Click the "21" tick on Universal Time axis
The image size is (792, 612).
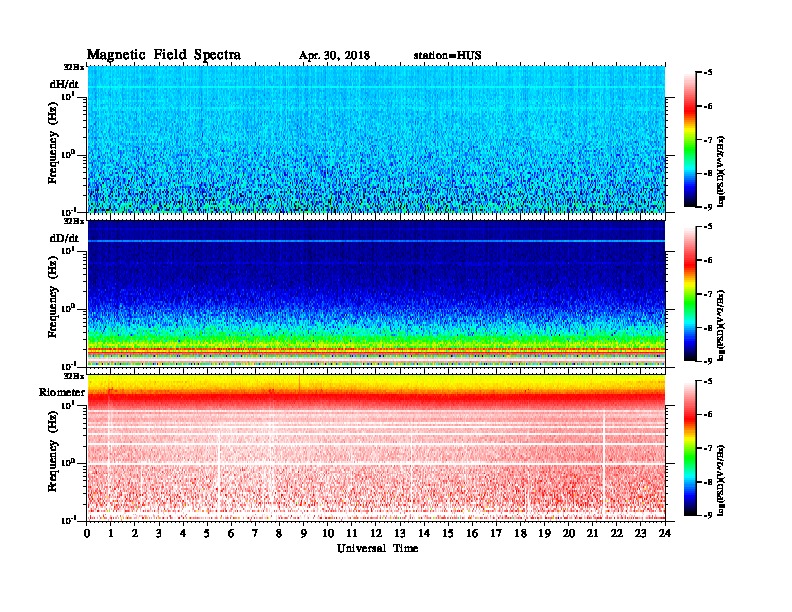click(592, 534)
